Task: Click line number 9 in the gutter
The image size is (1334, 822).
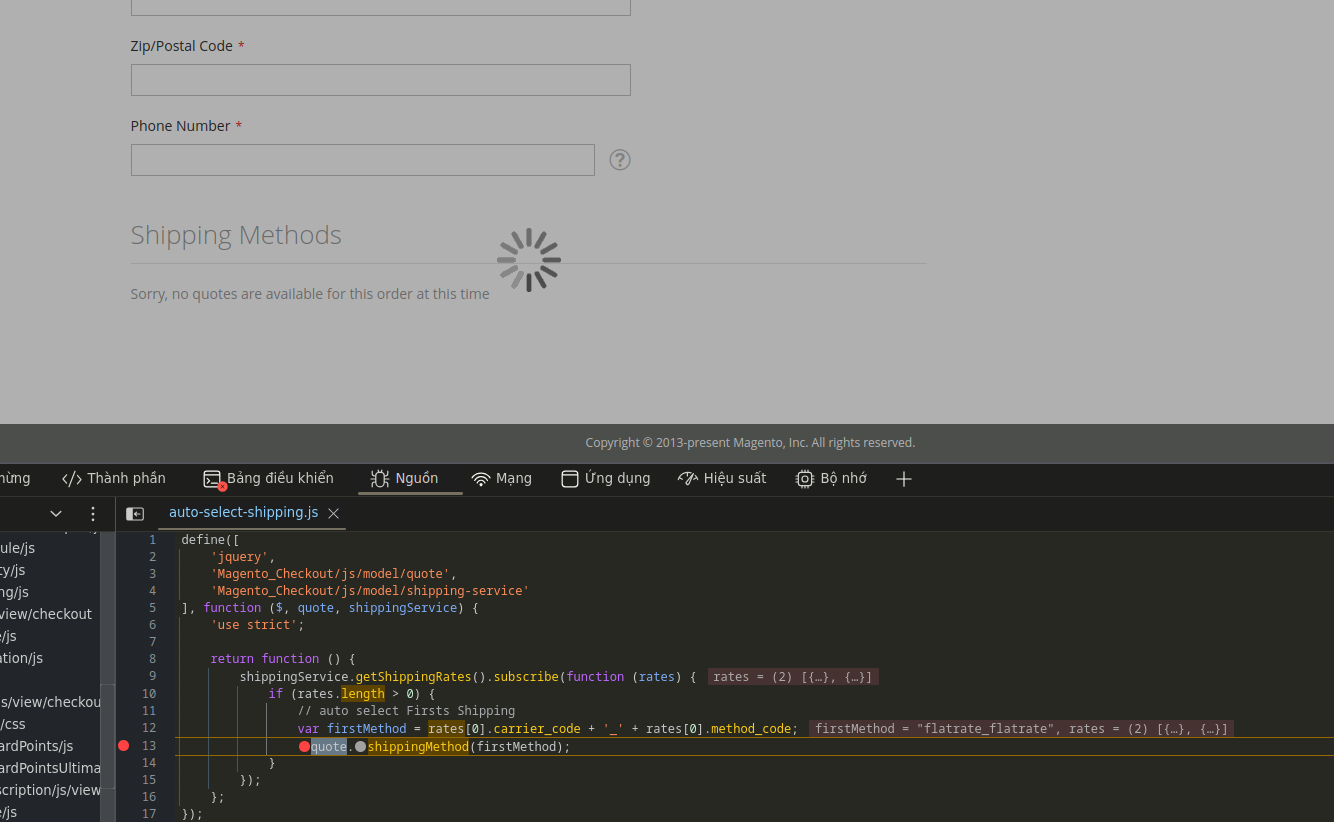Action: pos(152,676)
